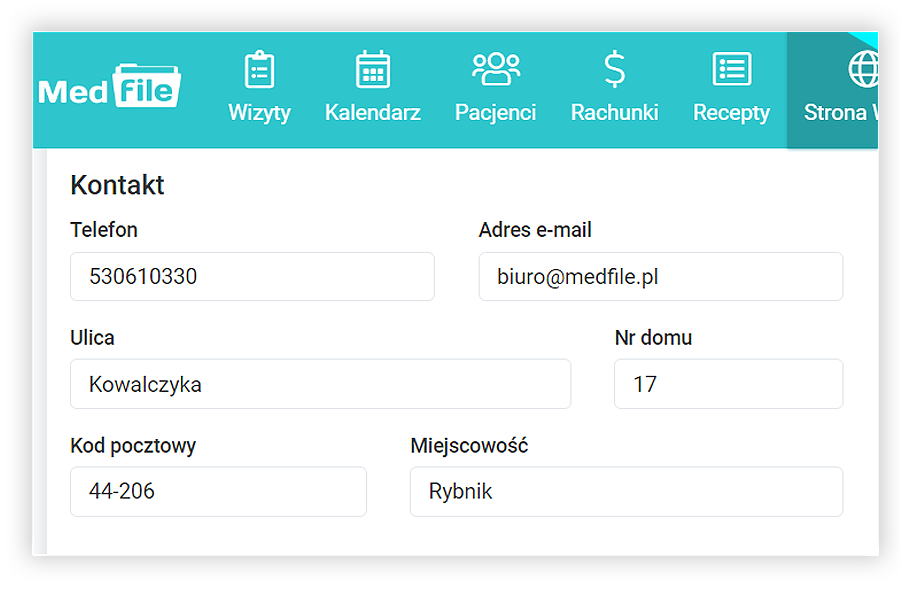Select the Ulica field containing Kowalczyka
Viewport: 900px width, 600px height.
[x=320, y=384]
